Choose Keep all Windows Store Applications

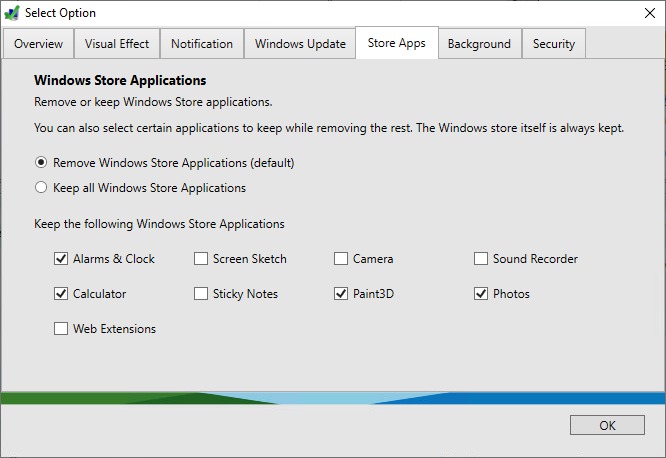click(41, 187)
